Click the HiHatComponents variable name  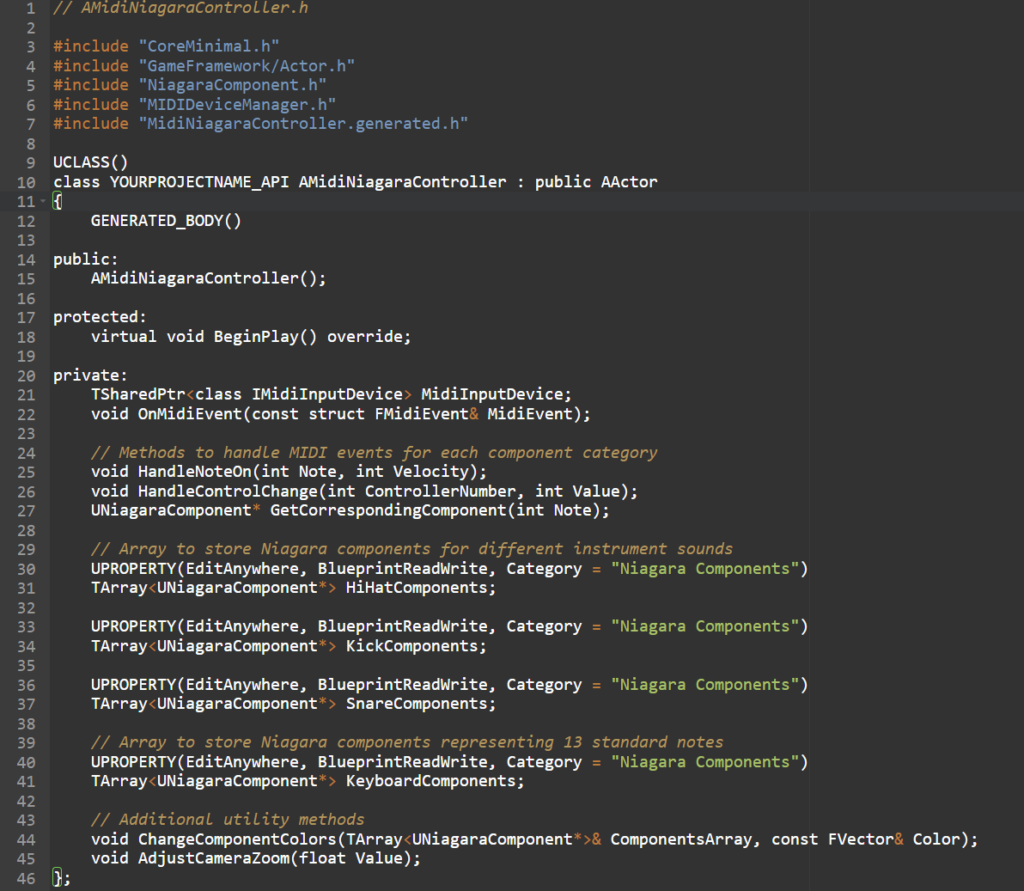click(417, 588)
